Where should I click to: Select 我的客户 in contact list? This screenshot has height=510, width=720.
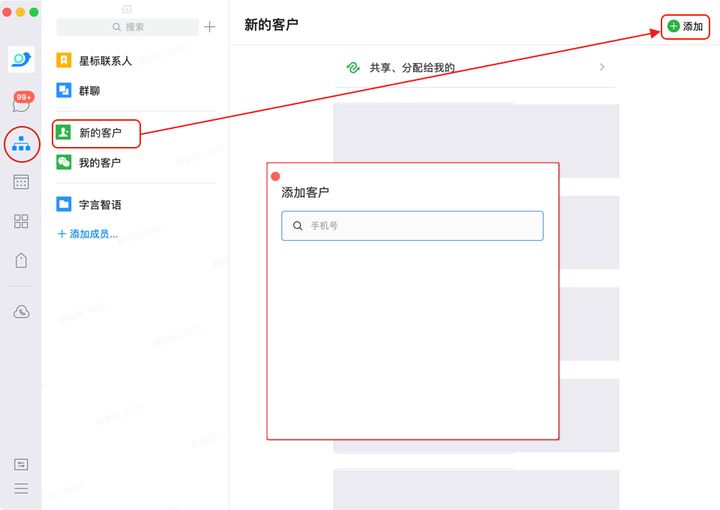coord(98,162)
